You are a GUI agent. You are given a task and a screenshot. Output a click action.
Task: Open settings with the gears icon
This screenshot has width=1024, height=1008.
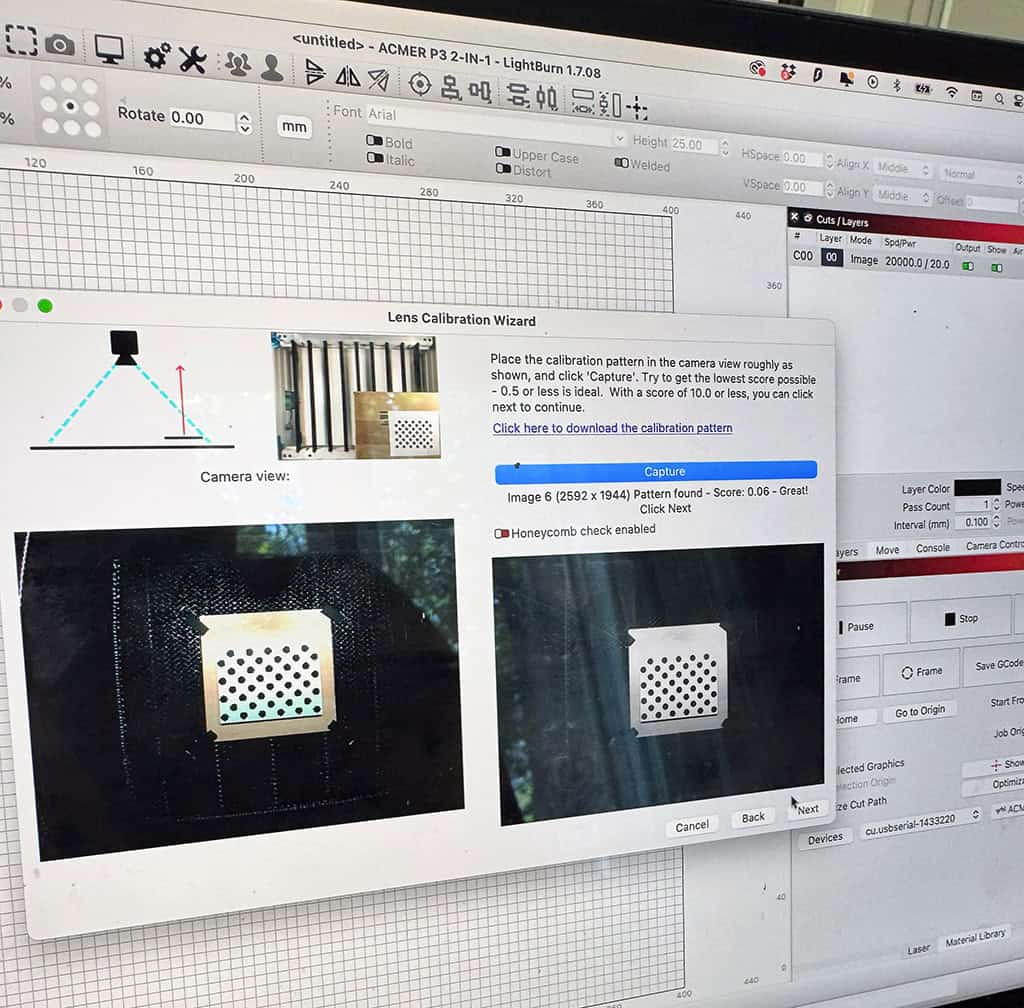click(157, 56)
